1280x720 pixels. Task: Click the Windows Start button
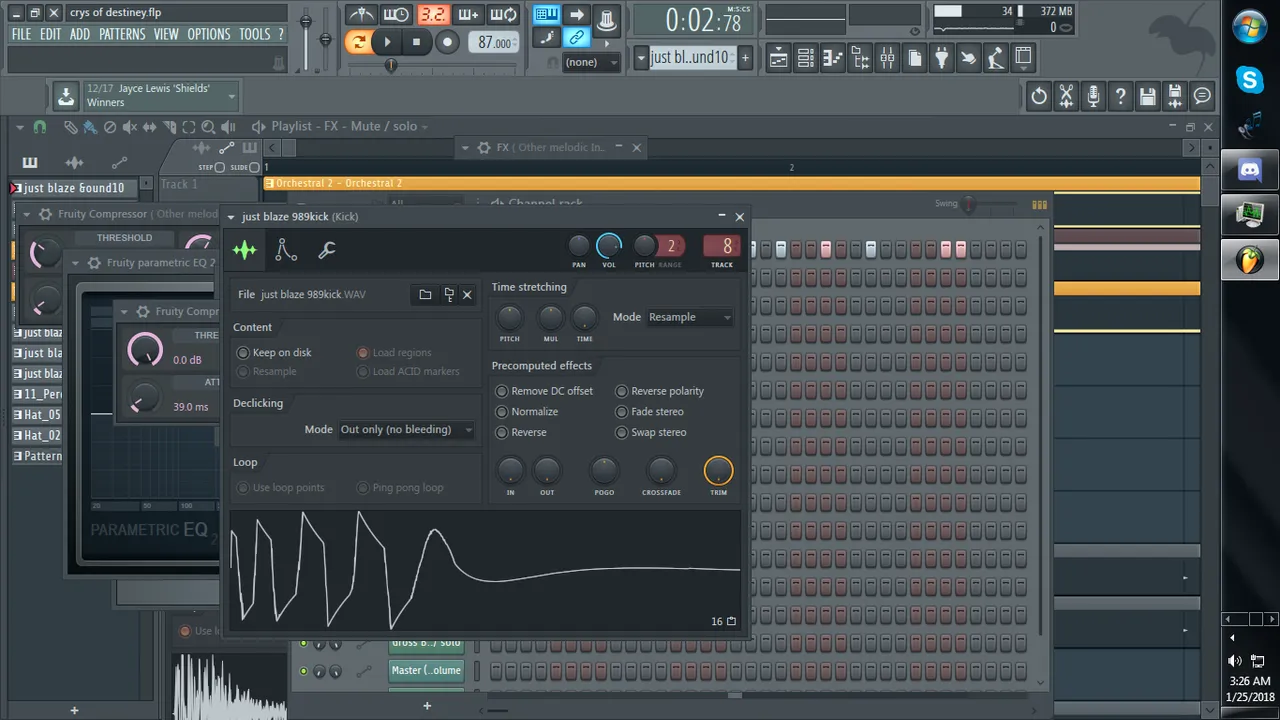tap(1250, 27)
